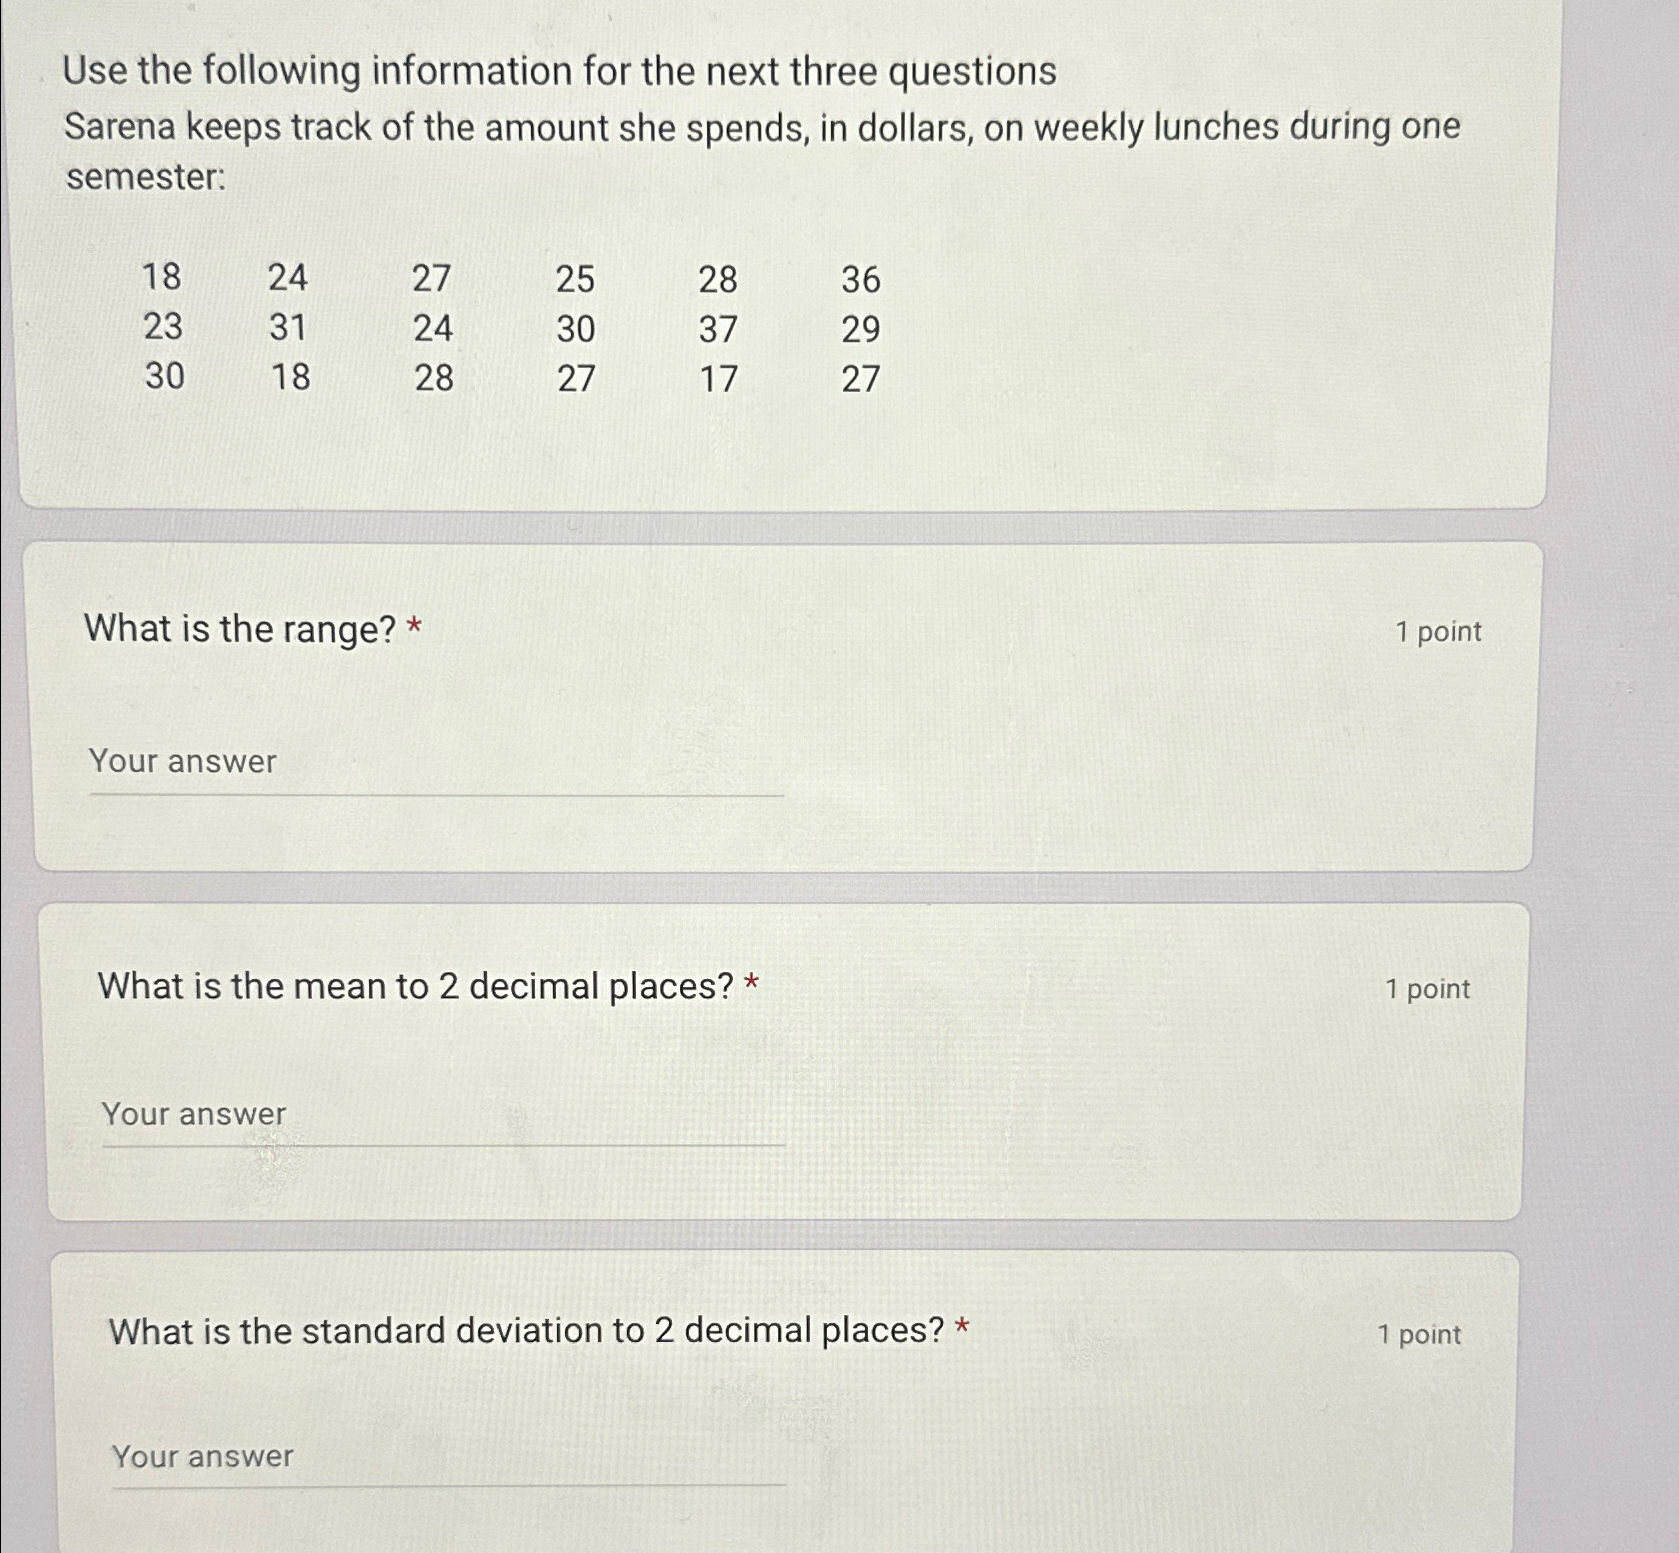Click the required asterisk on range question
Viewport: 1679px width, 1553px height.
coord(415,625)
